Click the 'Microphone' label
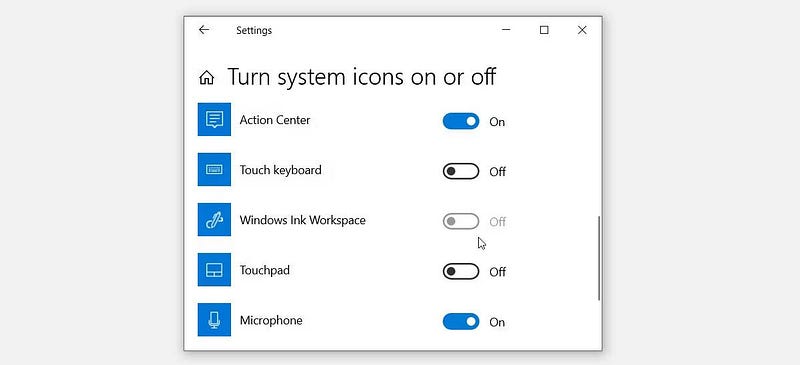Image resolution: width=800 pixels, height=365 pixels. [271, 321]
